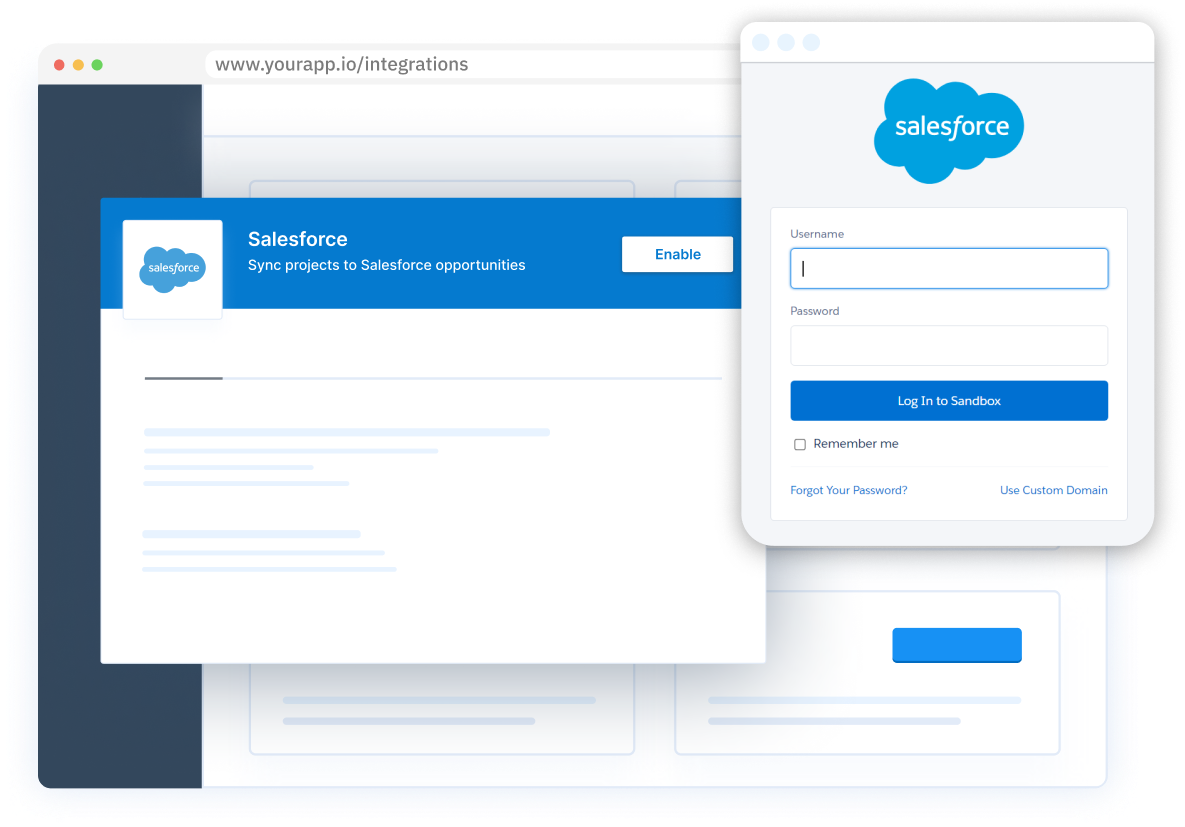This screenshot has height=827, width=1185.
Task: Click the Salesforce cloud logo on the login modal
Action: click(948, 130)
